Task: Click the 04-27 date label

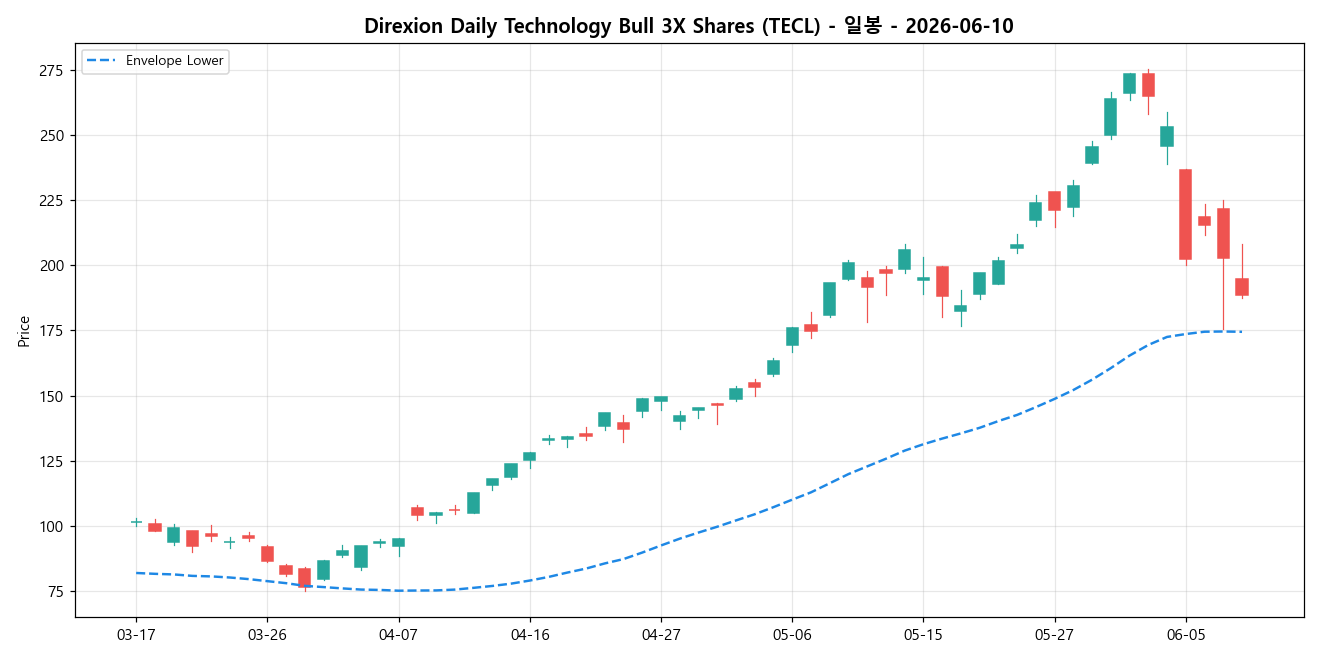Action: pos(661,634)
